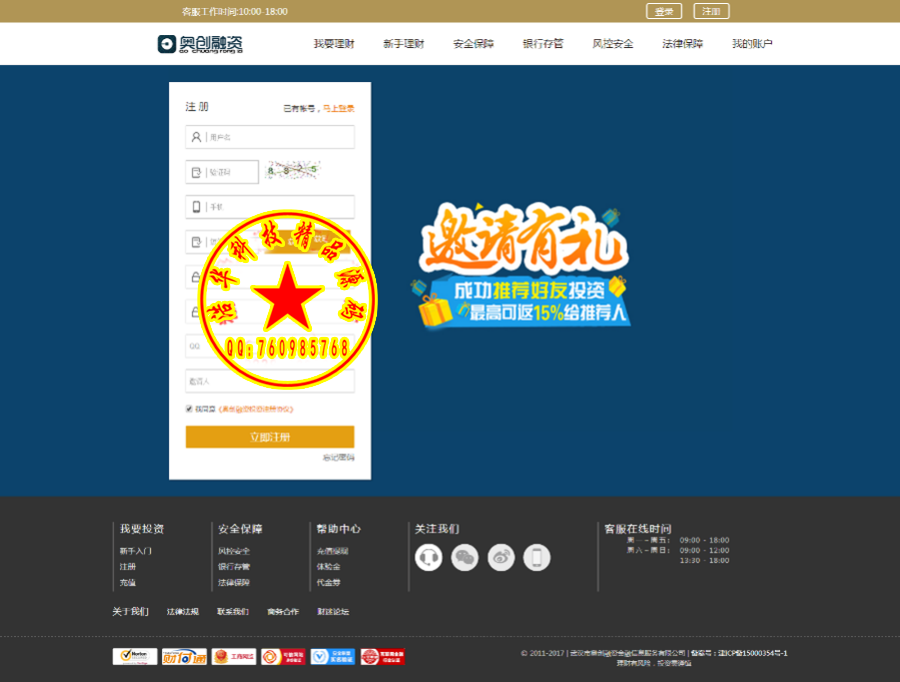The image size is (900, 682).
Task: Click the customer service headset icon
Action: click(x=428, y=557)
